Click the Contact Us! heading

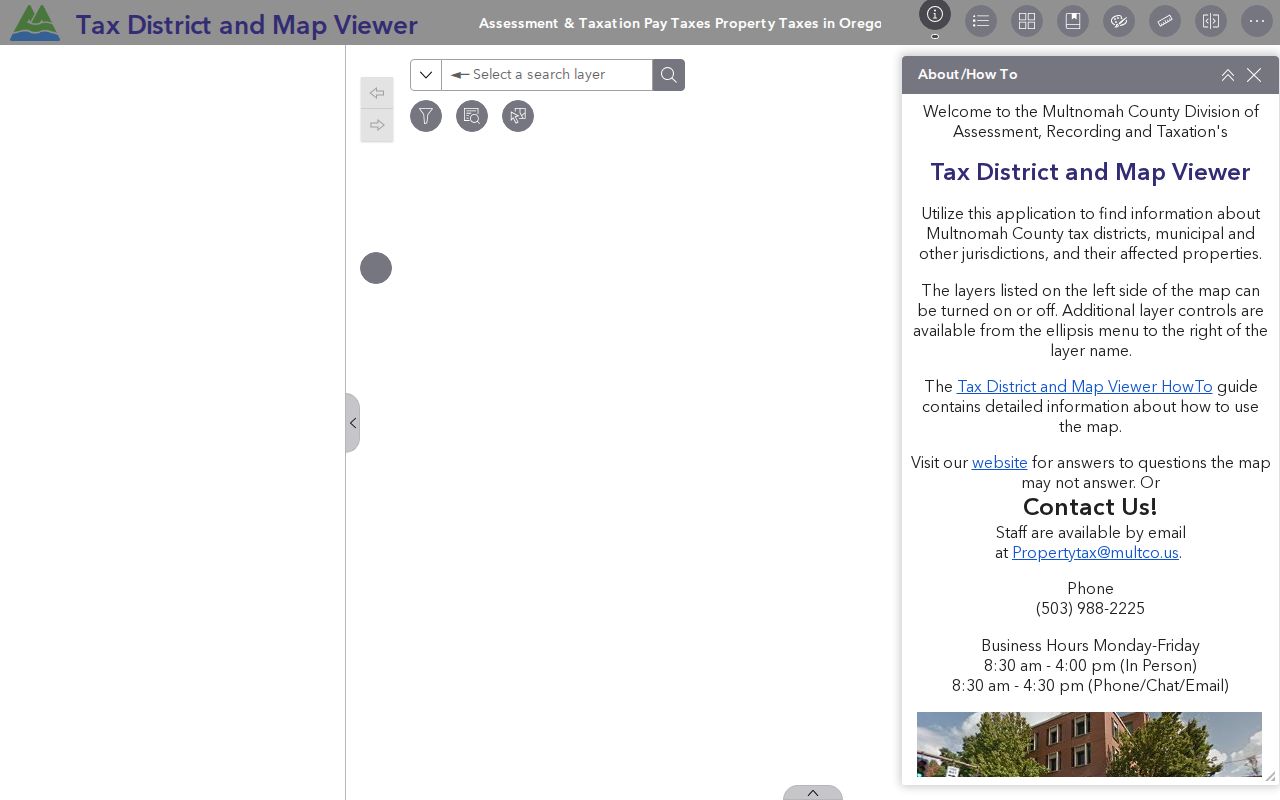(x=1090, y=507)
